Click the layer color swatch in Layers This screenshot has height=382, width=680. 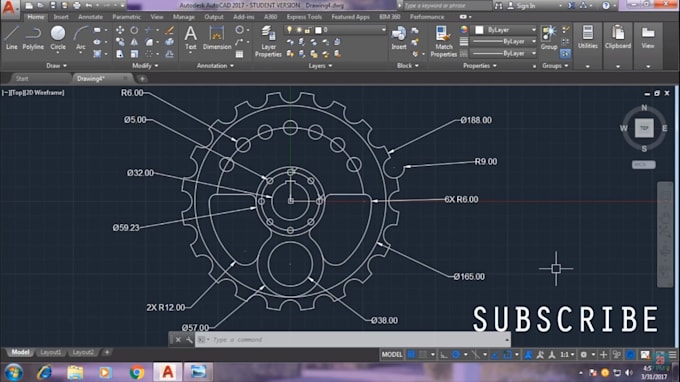point(318,30)
